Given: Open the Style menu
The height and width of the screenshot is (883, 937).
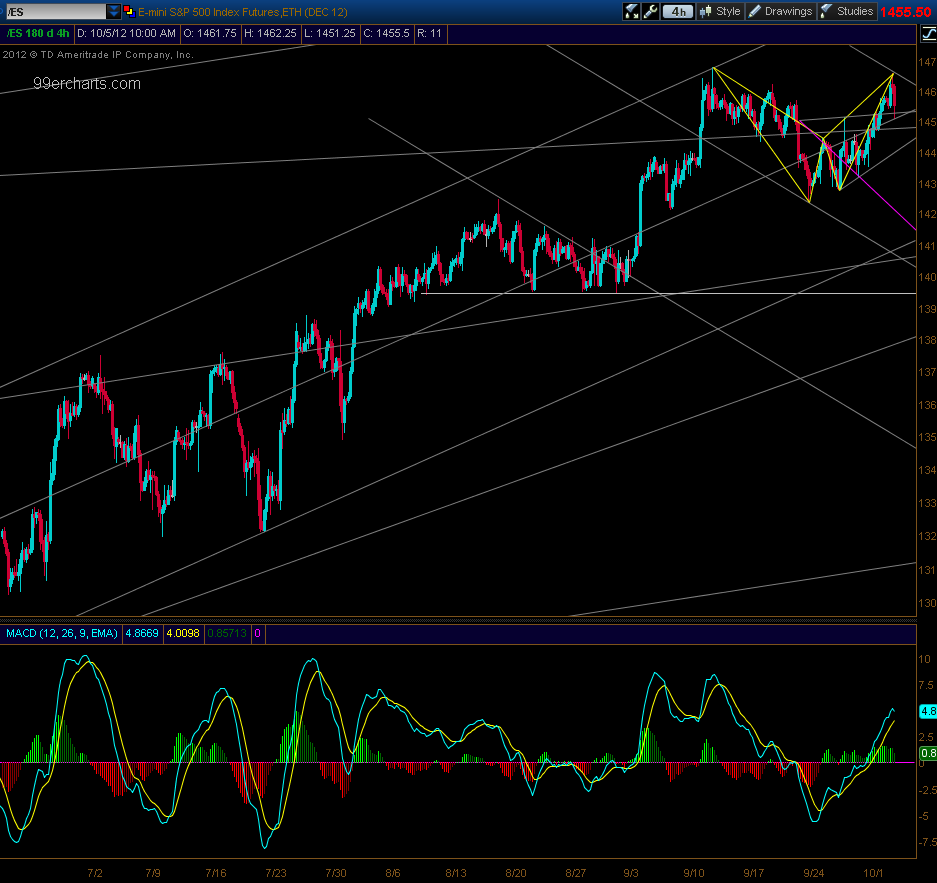Looking at the screenshot, I should pos(721,11).
